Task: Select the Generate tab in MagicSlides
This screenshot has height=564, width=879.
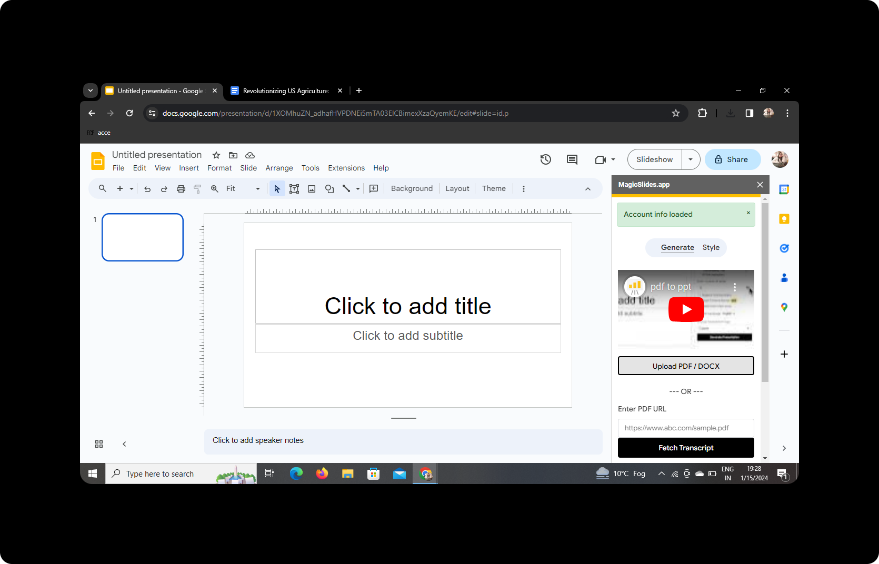Action: (x=677, y=248)
